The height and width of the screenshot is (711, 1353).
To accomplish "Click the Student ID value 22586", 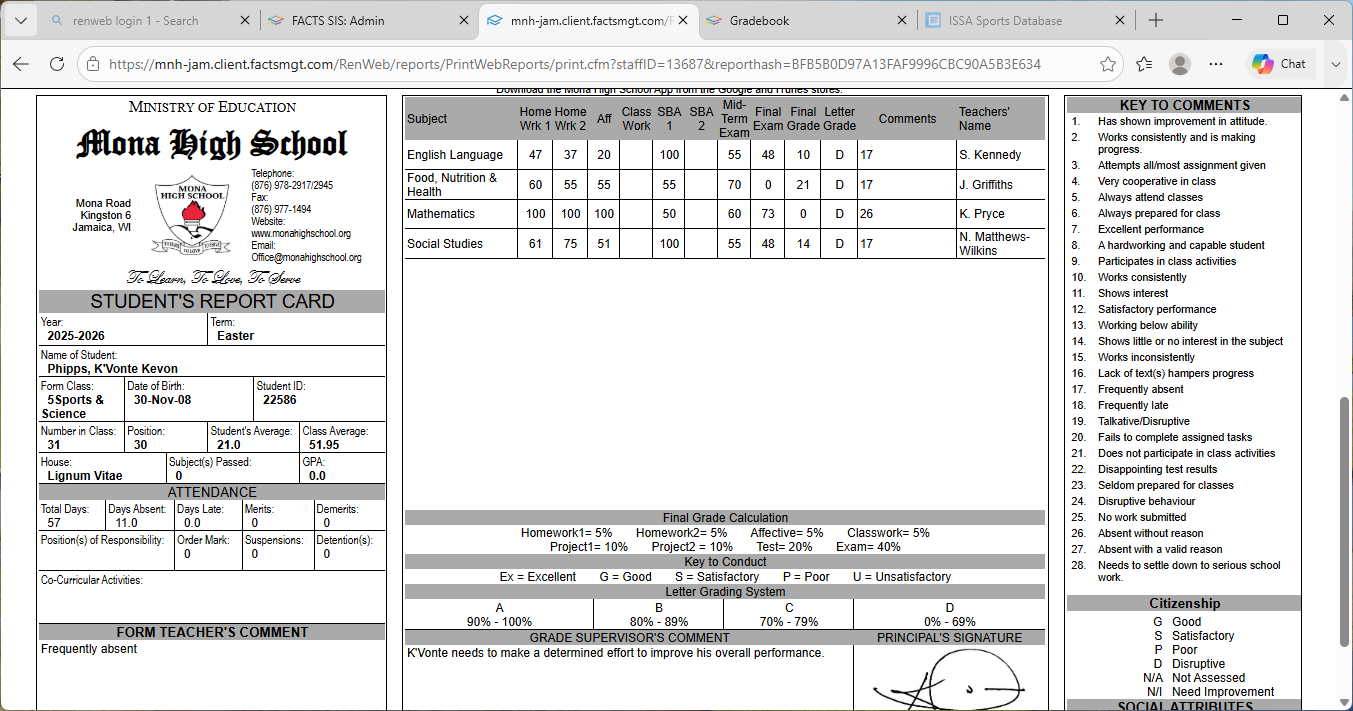I will point(280,400).
